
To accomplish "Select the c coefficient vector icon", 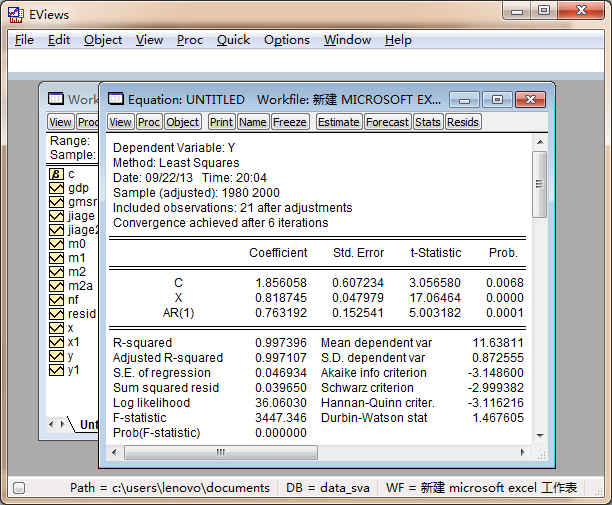I will coord(56,174).
